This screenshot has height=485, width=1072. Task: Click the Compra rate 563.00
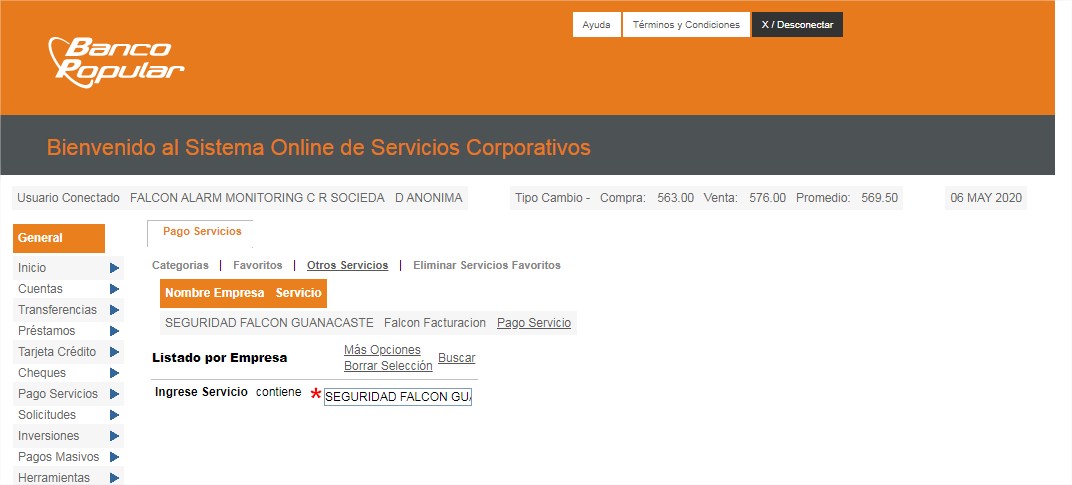coord(675,198)
